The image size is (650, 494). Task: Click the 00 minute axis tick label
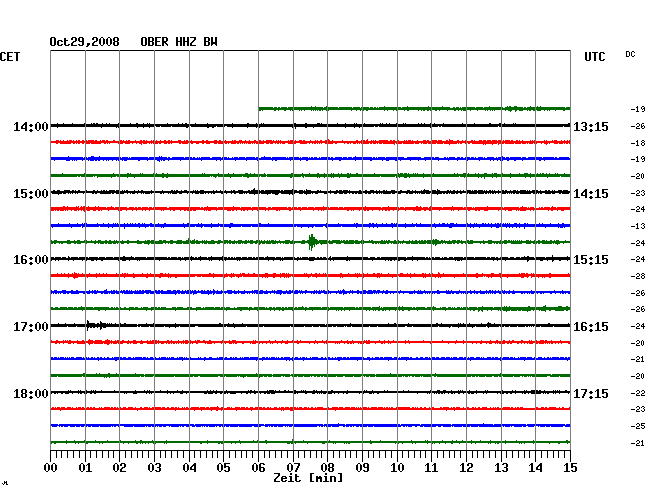point(51,467)
